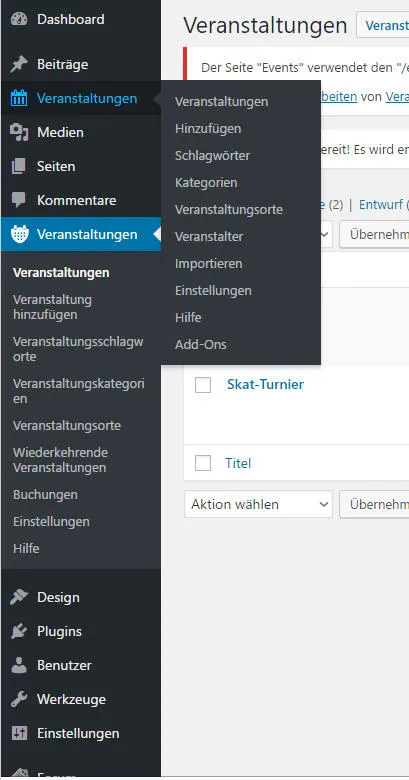Click the Werkzeuge wrench icon
Image resolution: width=409 pixels, height=780 pixels.
pyautogui.click(x=19, y=699)
